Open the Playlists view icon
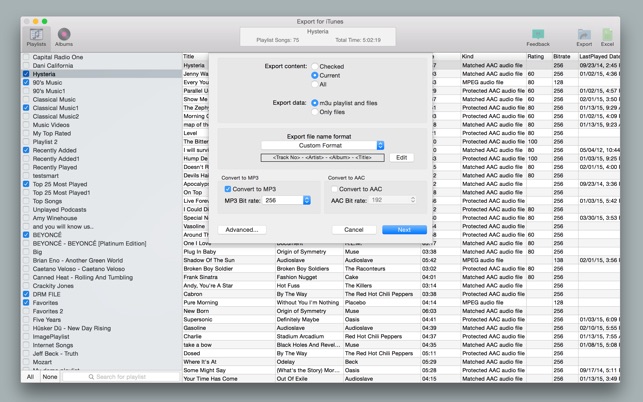This screenshot has height=402, width=643. tap(36, 36)
